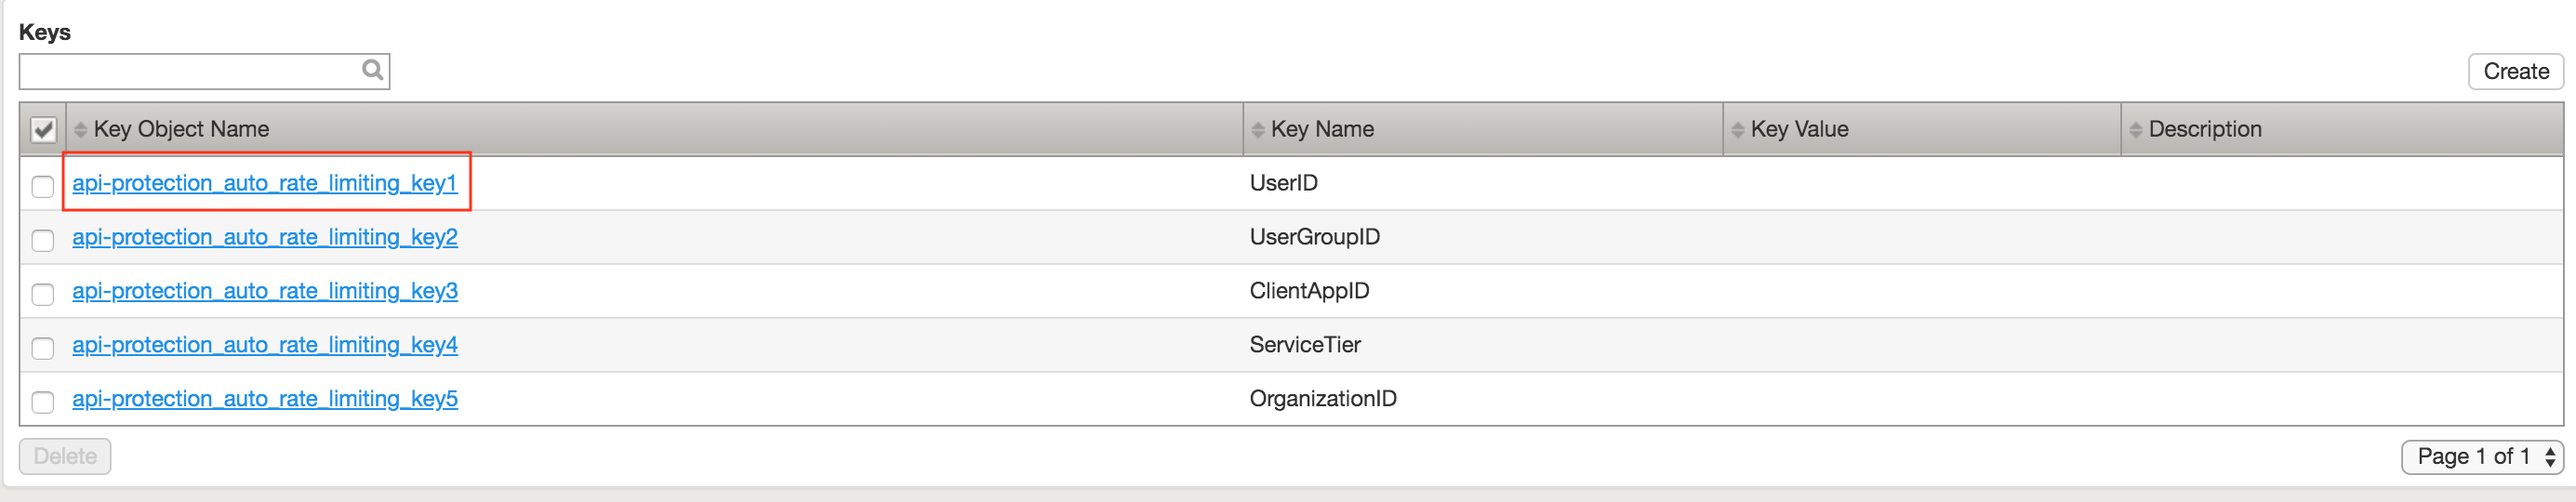Check the box for rate_limiting_key1 row
This screenshot has height=502, width=2576.
pos(43,186)
